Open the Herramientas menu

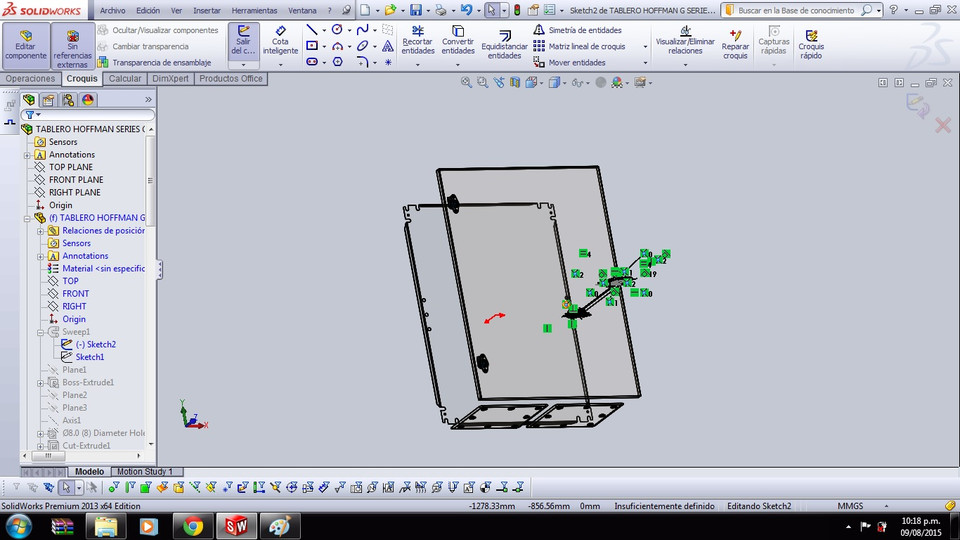pos(254,10)
